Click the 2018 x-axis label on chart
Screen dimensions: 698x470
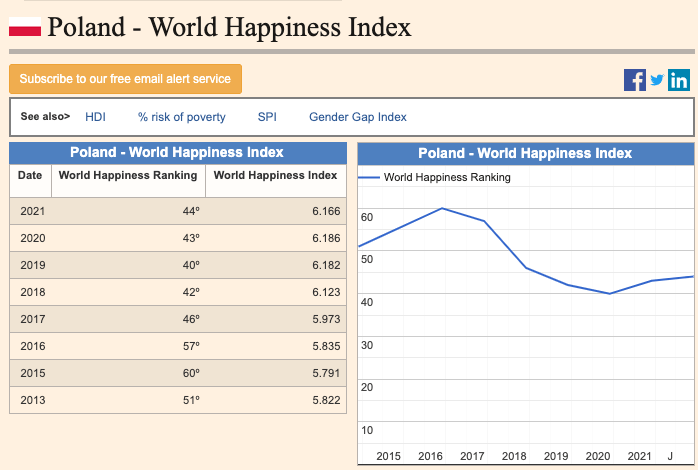[514, 456]
